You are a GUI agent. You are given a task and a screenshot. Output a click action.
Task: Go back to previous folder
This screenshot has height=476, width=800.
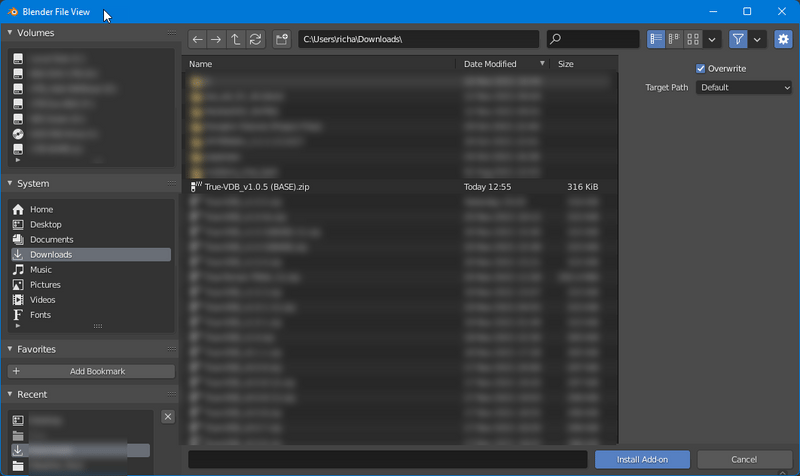[x=198, y=39]
